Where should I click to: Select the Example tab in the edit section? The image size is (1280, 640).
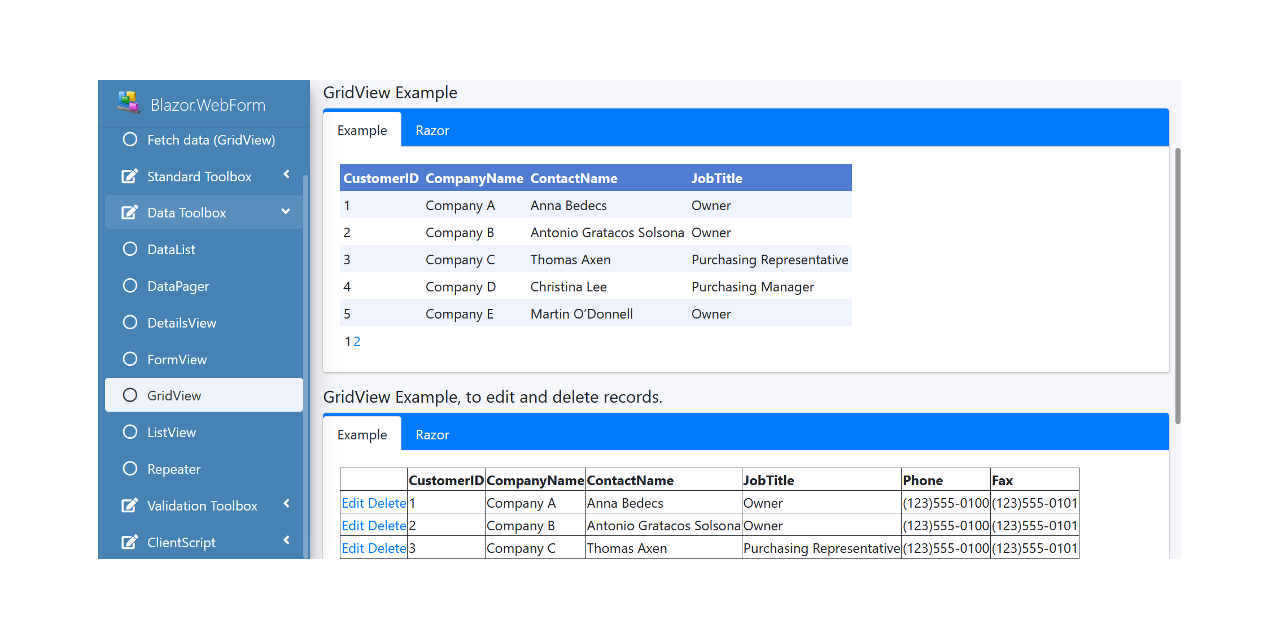tap(362, 434)
